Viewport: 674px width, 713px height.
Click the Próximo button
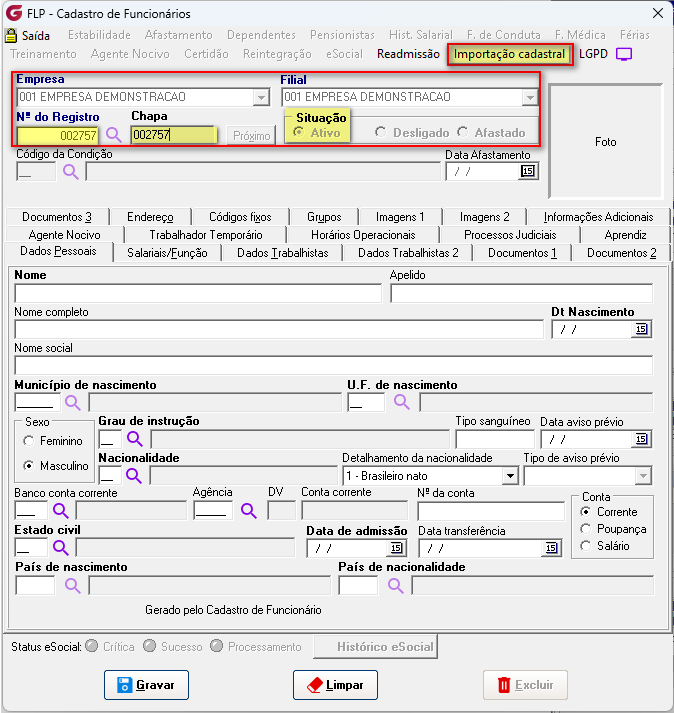point(251,136)
